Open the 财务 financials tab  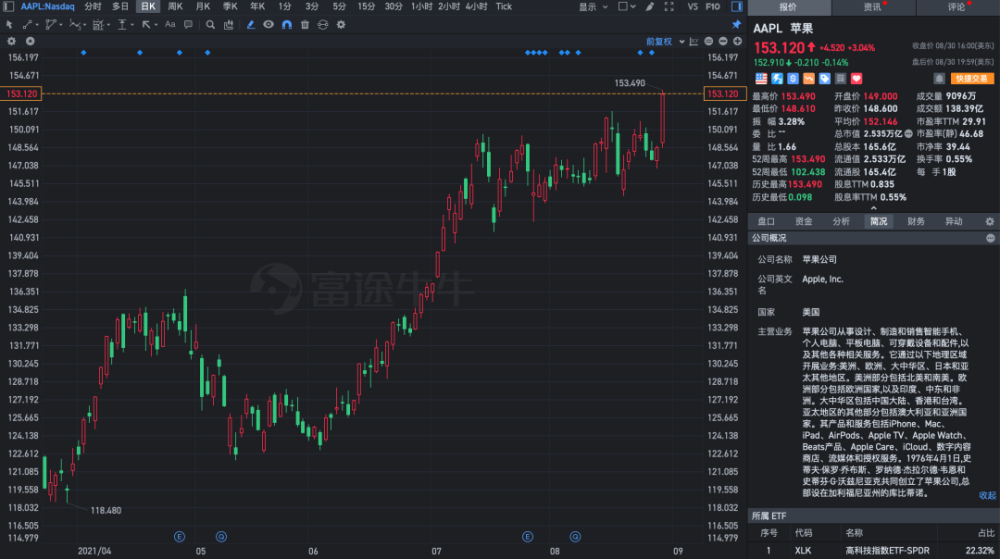click(x=916, y=221)
